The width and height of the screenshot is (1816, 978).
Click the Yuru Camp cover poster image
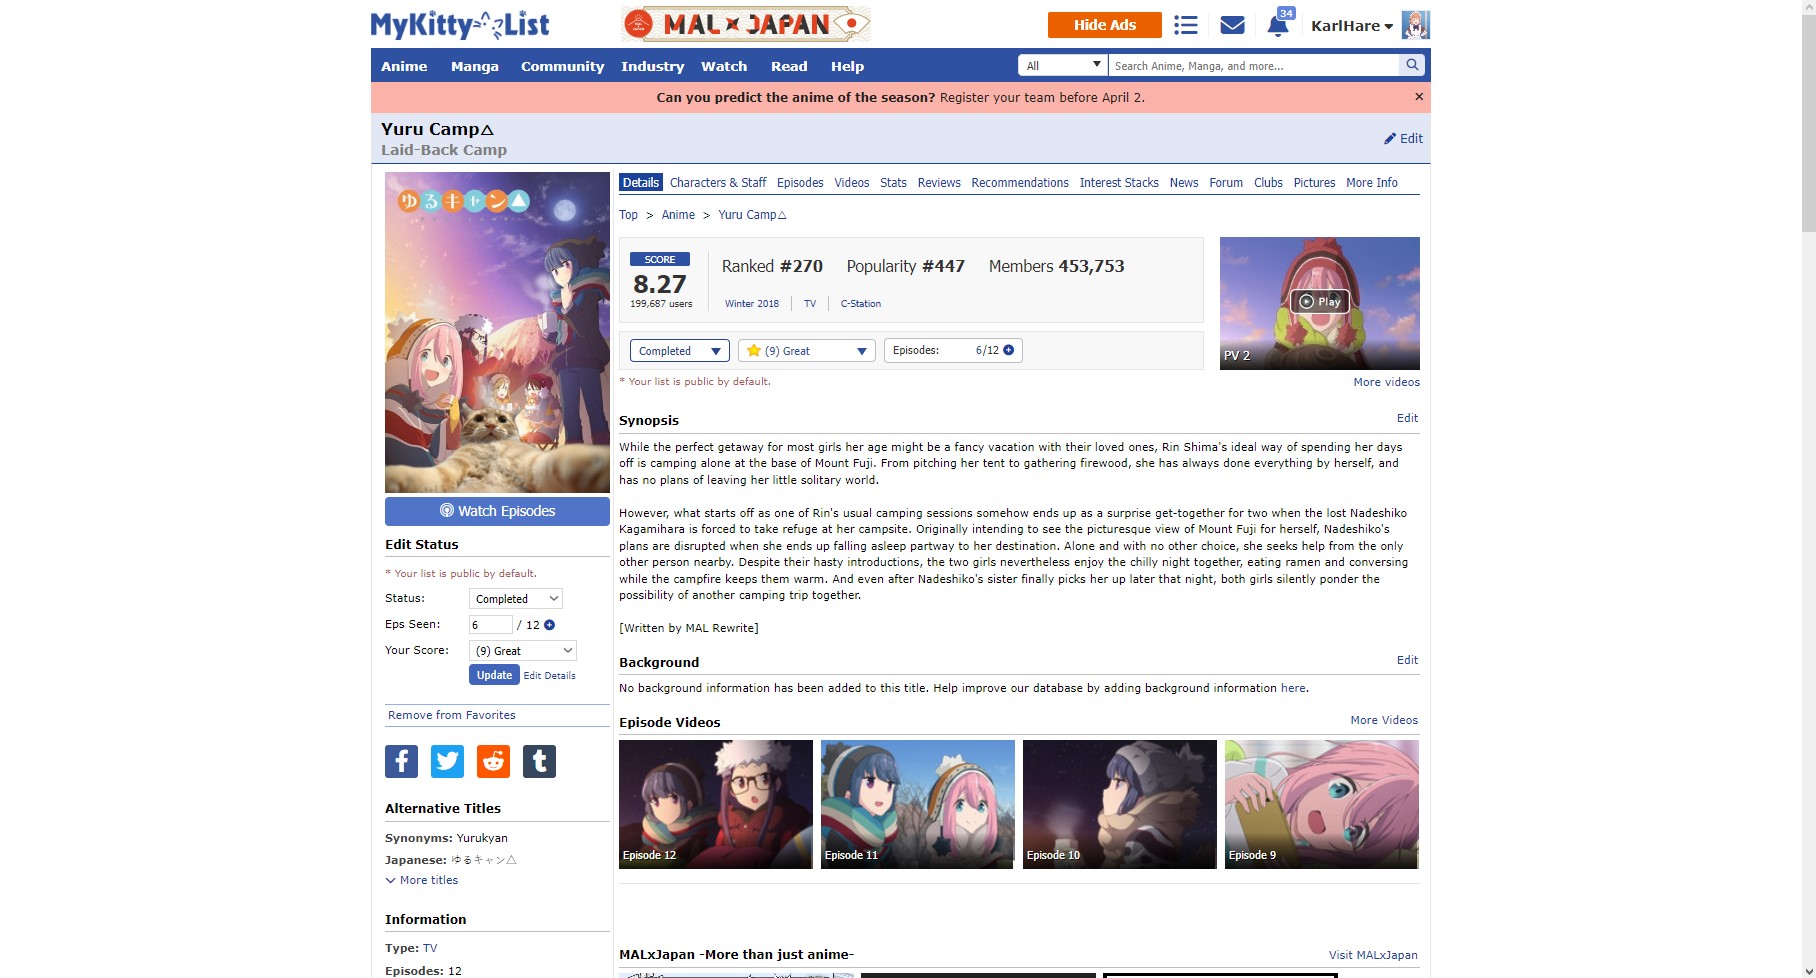coord(497,332)
